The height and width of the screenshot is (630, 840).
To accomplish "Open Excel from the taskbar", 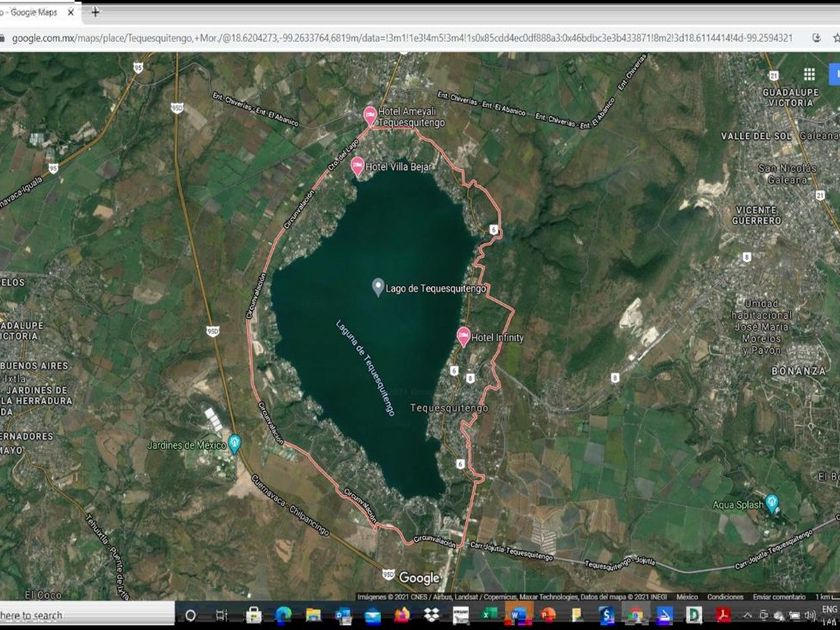I will pos(489,614).
